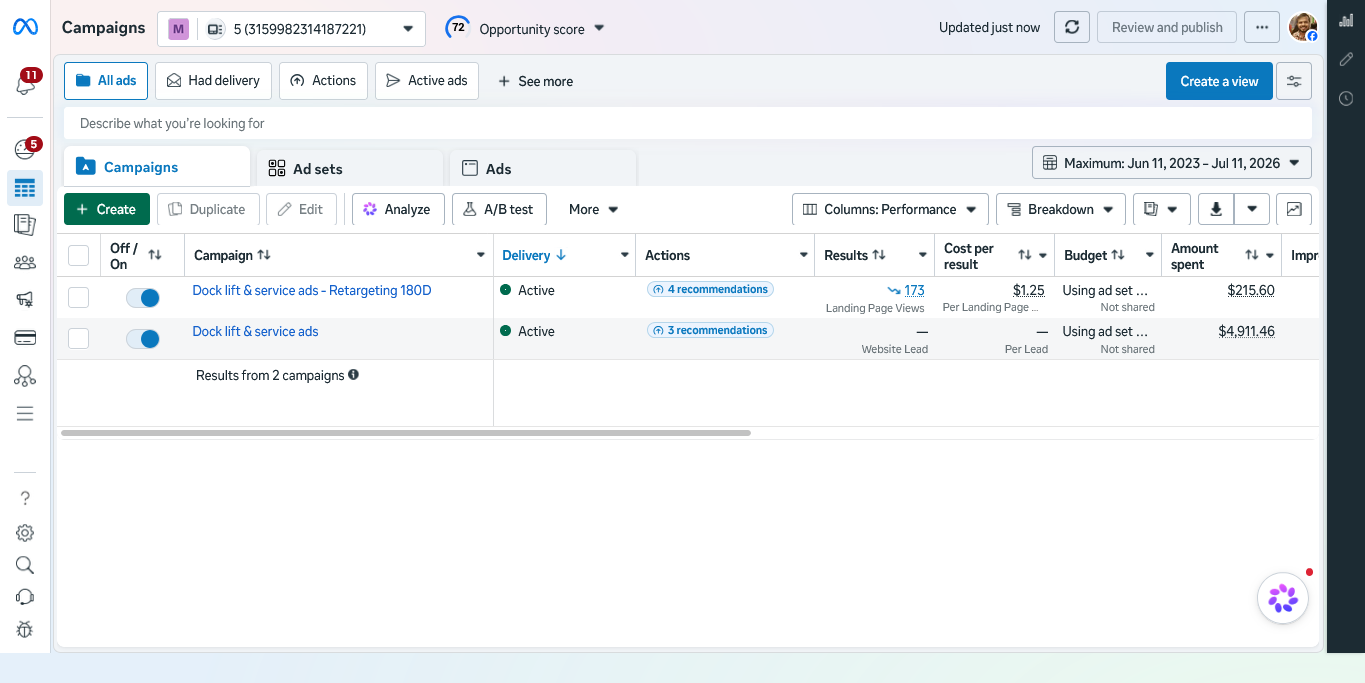Image resolution: width=1365 pixels, height=683 pixels.
Task: Click the horizontal table scrollbar
Action: (x=405, y=433)
